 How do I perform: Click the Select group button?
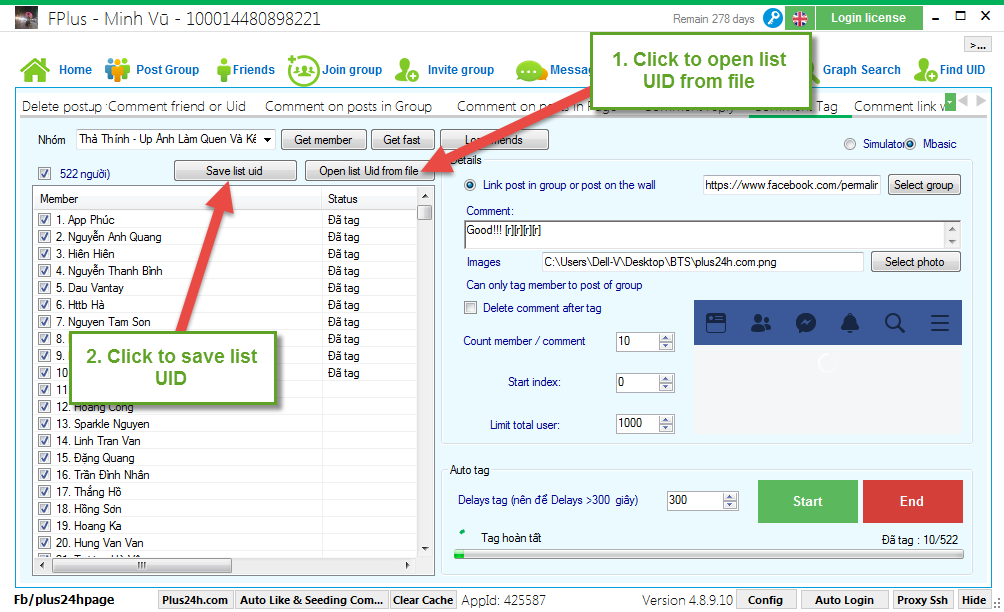tap(923, 185)
